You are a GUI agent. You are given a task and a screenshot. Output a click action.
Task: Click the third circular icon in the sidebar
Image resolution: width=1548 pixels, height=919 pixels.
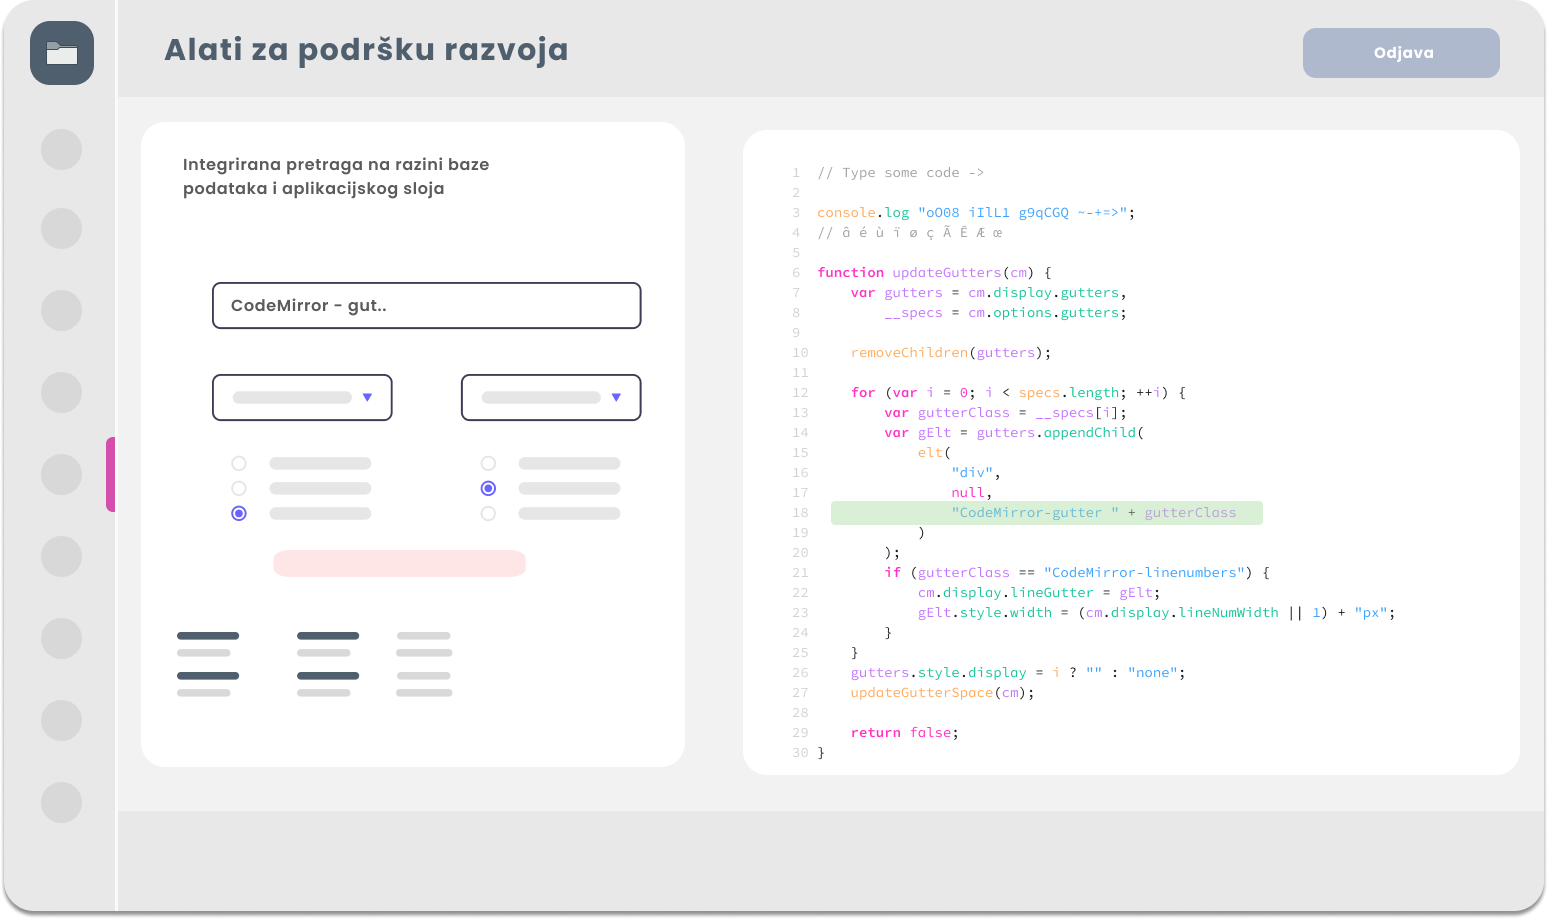tap(62, 310)
